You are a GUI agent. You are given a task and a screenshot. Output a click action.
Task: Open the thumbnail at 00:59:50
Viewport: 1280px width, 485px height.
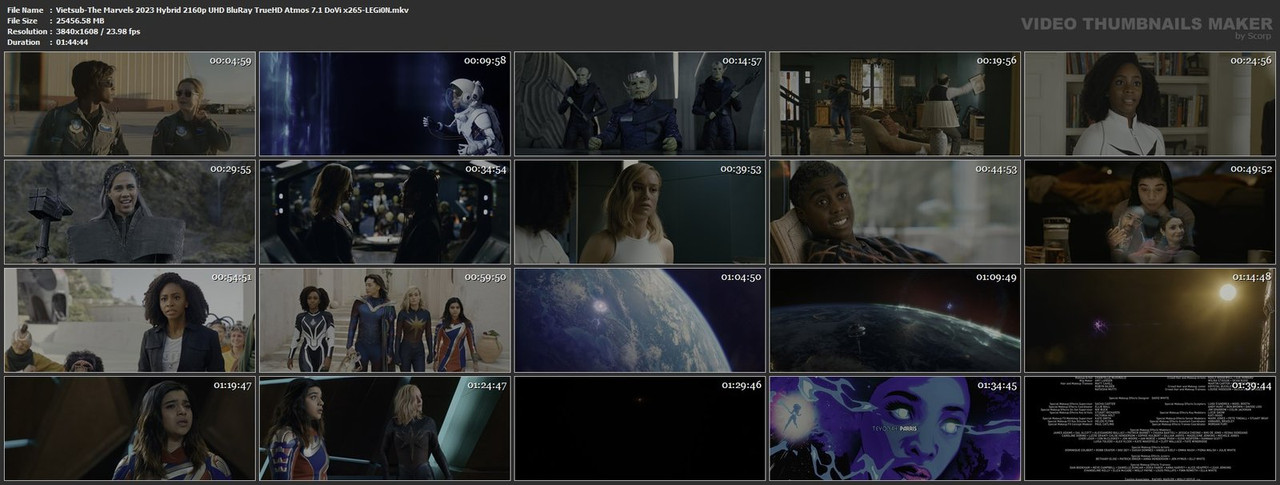coord(385,319)
